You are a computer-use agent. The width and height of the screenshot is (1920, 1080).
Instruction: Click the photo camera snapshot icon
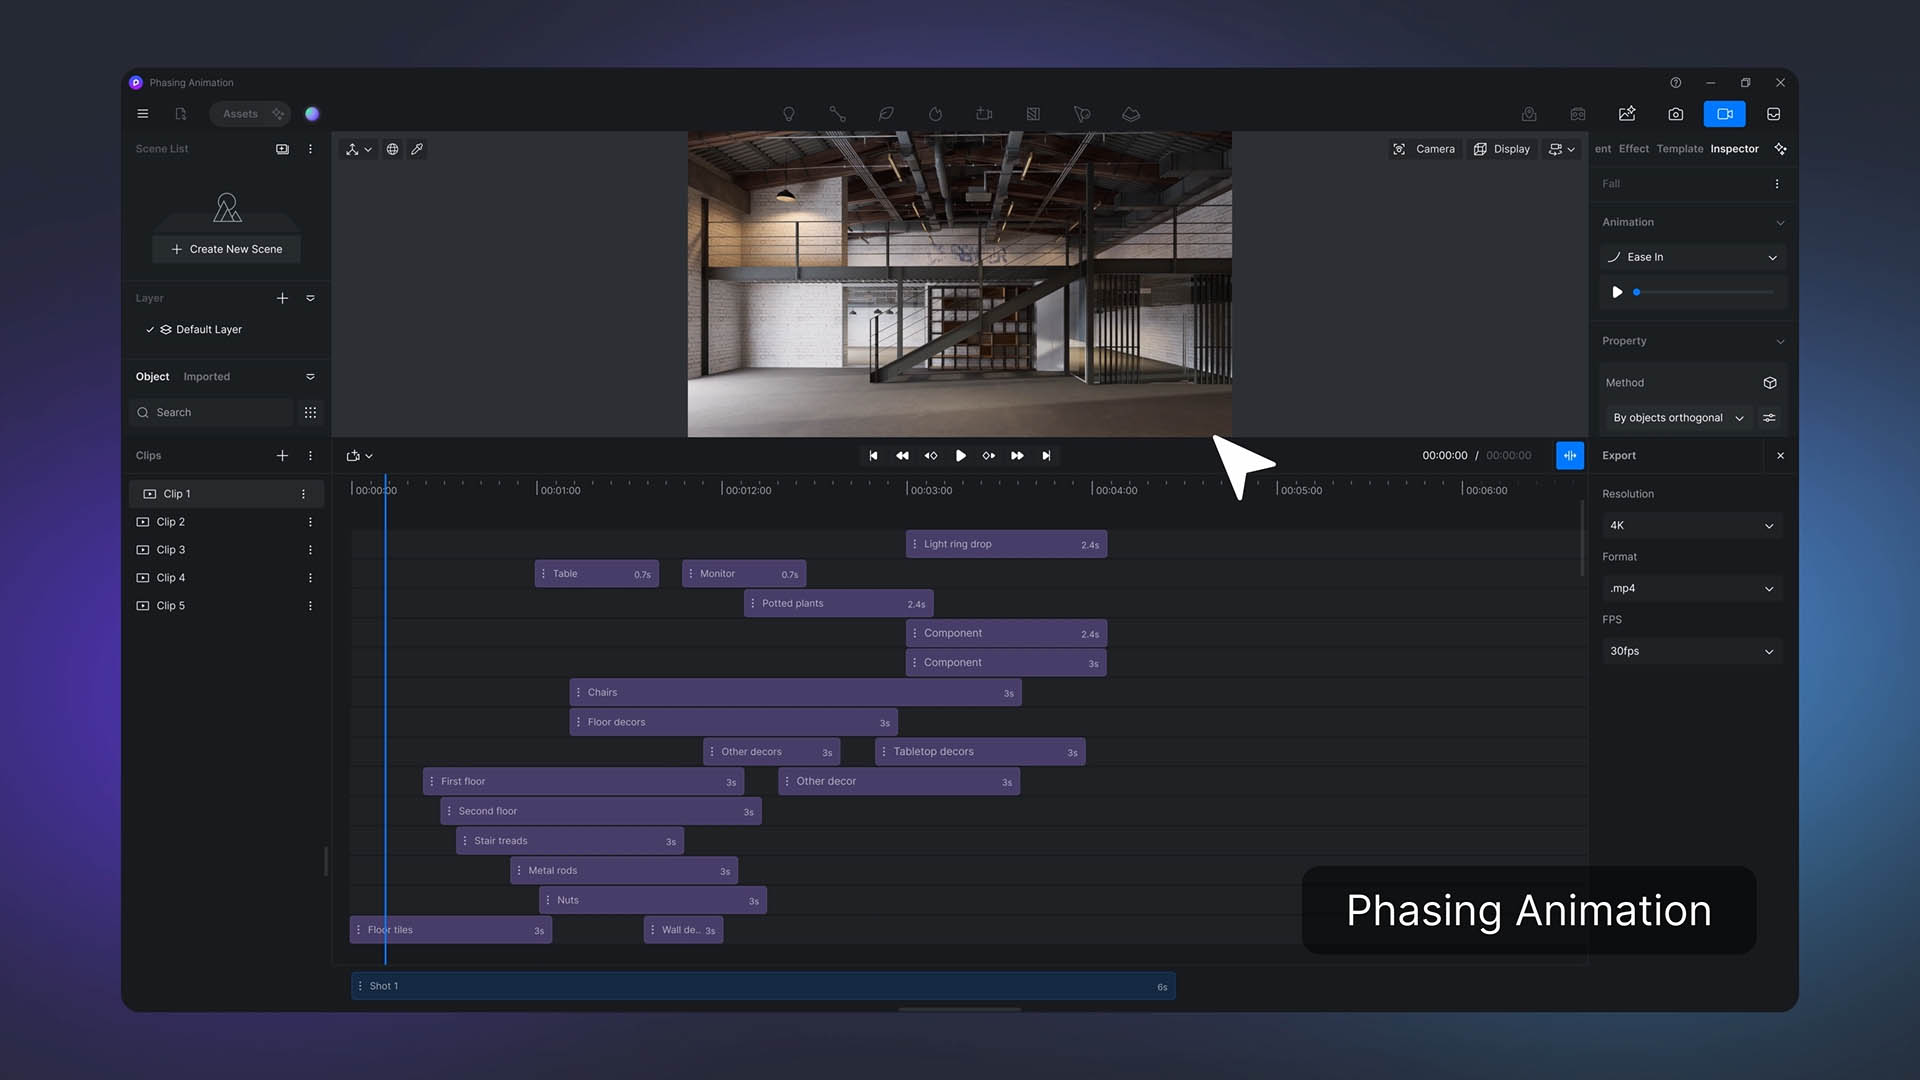point(1676,114)
